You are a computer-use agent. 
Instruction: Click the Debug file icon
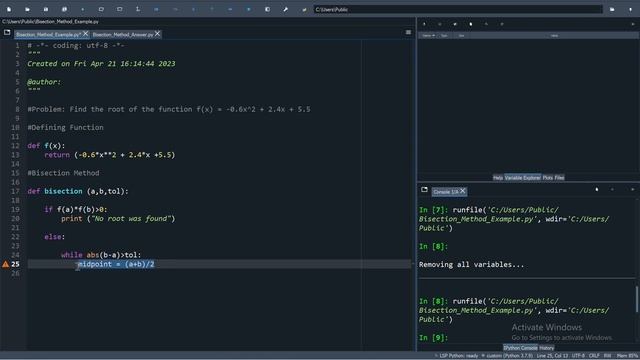pos(156,9)
